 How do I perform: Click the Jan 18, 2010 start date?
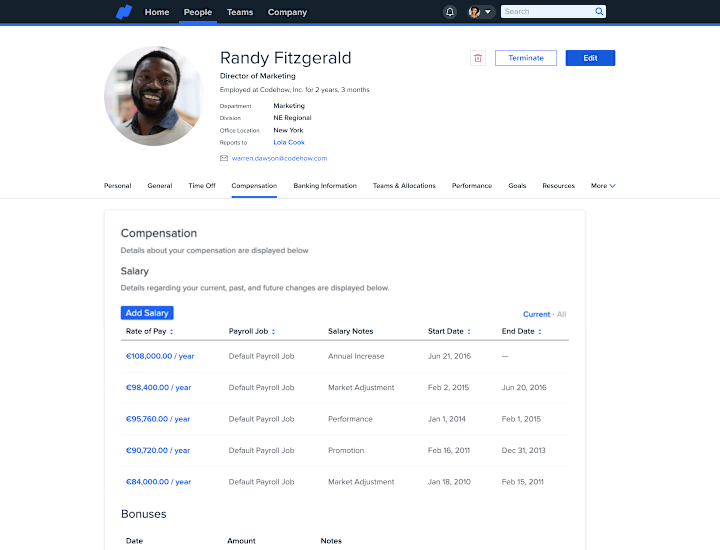click(449, 482)
